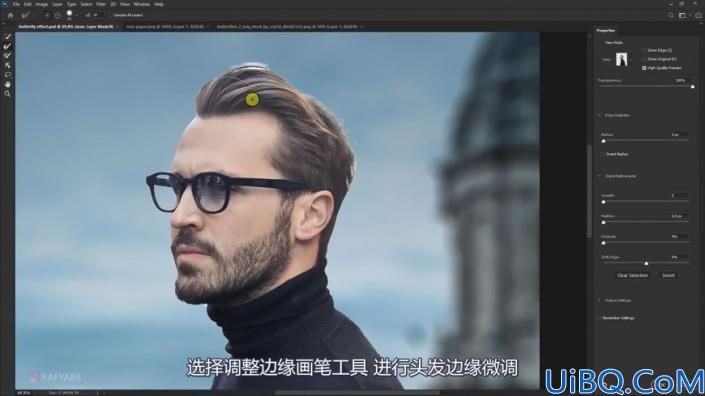705x396 pixels.
Task: Switch to the butterfly effect.psd document tab
Action: click(x=66, y=27)
